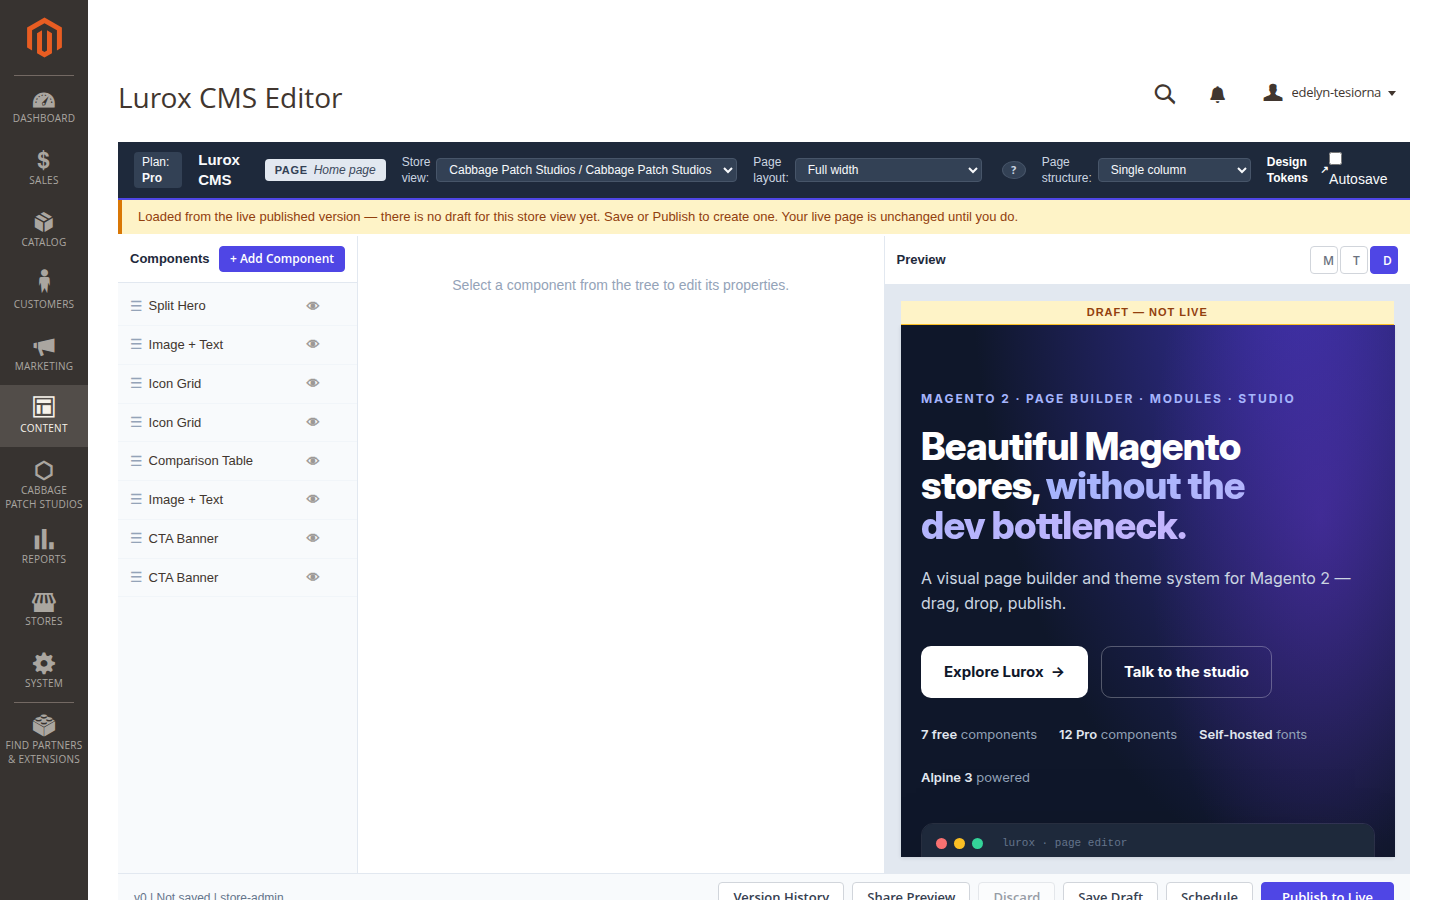The height and width of the screenshot is (900, 1440).
Task: Click the user avatar icon
Action: [x=1273, y=92]
